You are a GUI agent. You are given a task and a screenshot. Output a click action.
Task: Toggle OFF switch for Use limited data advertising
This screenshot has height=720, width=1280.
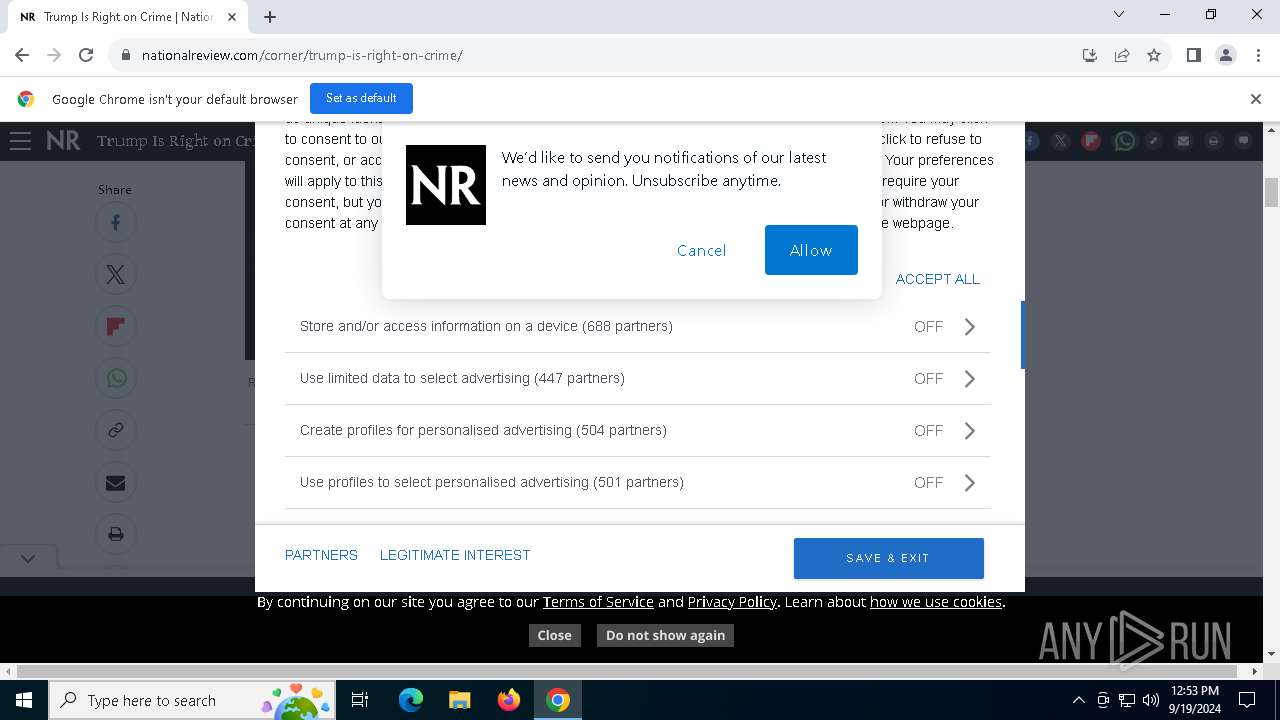(928, 379)
